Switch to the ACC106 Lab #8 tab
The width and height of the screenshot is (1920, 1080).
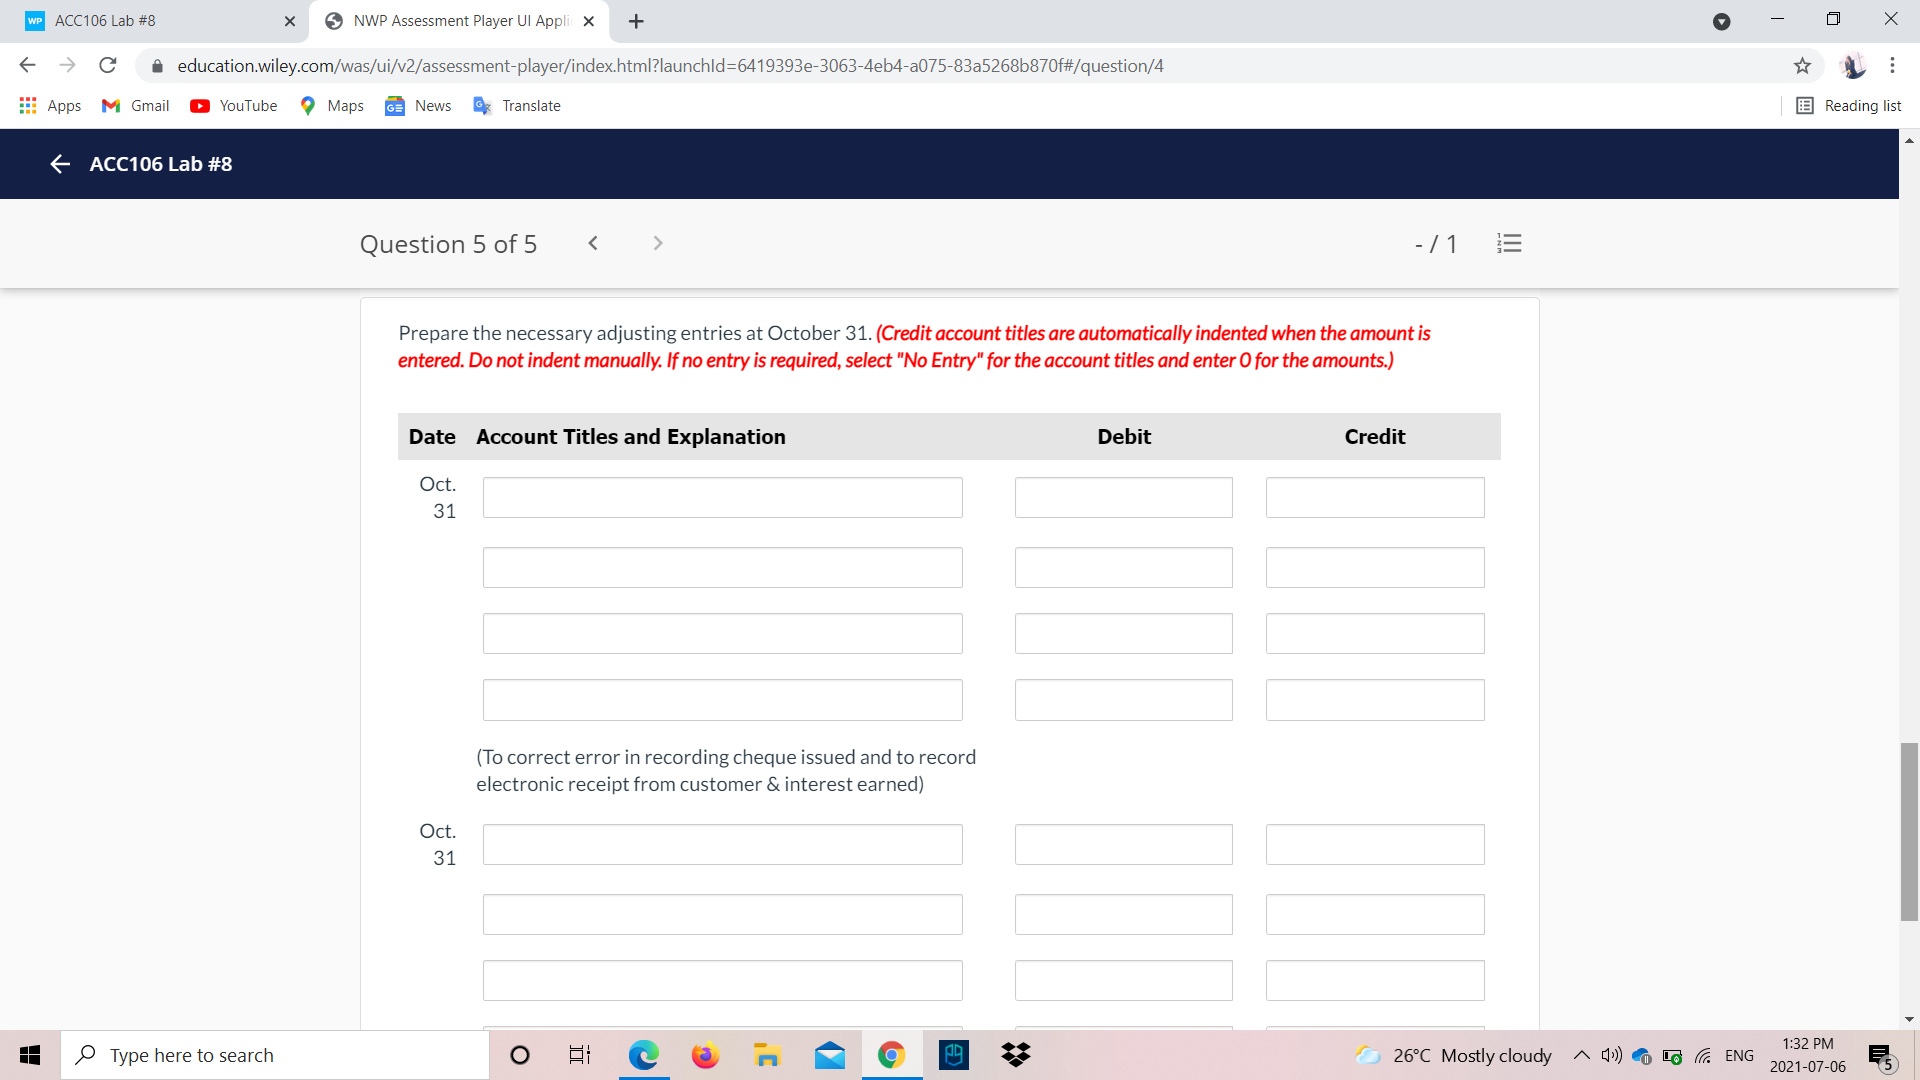pyautogui.click(x=150, y=20)
